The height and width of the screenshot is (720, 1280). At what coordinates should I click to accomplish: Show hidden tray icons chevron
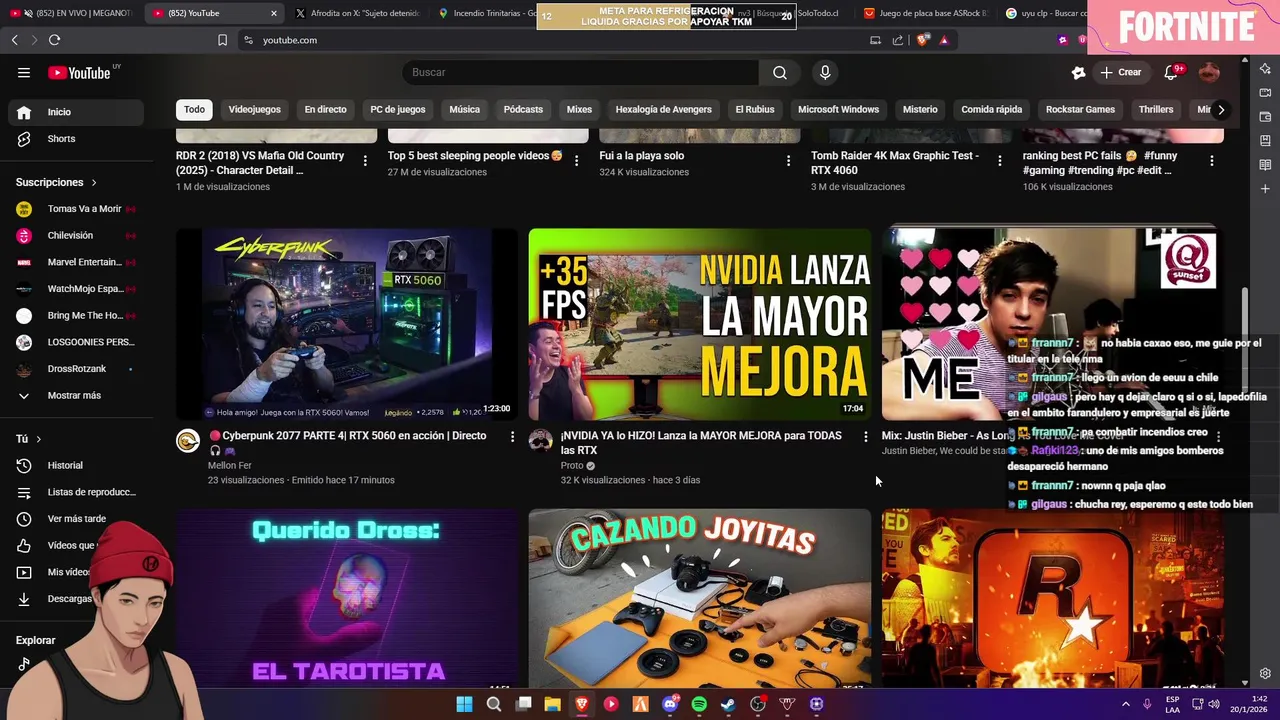[1125, 704]
